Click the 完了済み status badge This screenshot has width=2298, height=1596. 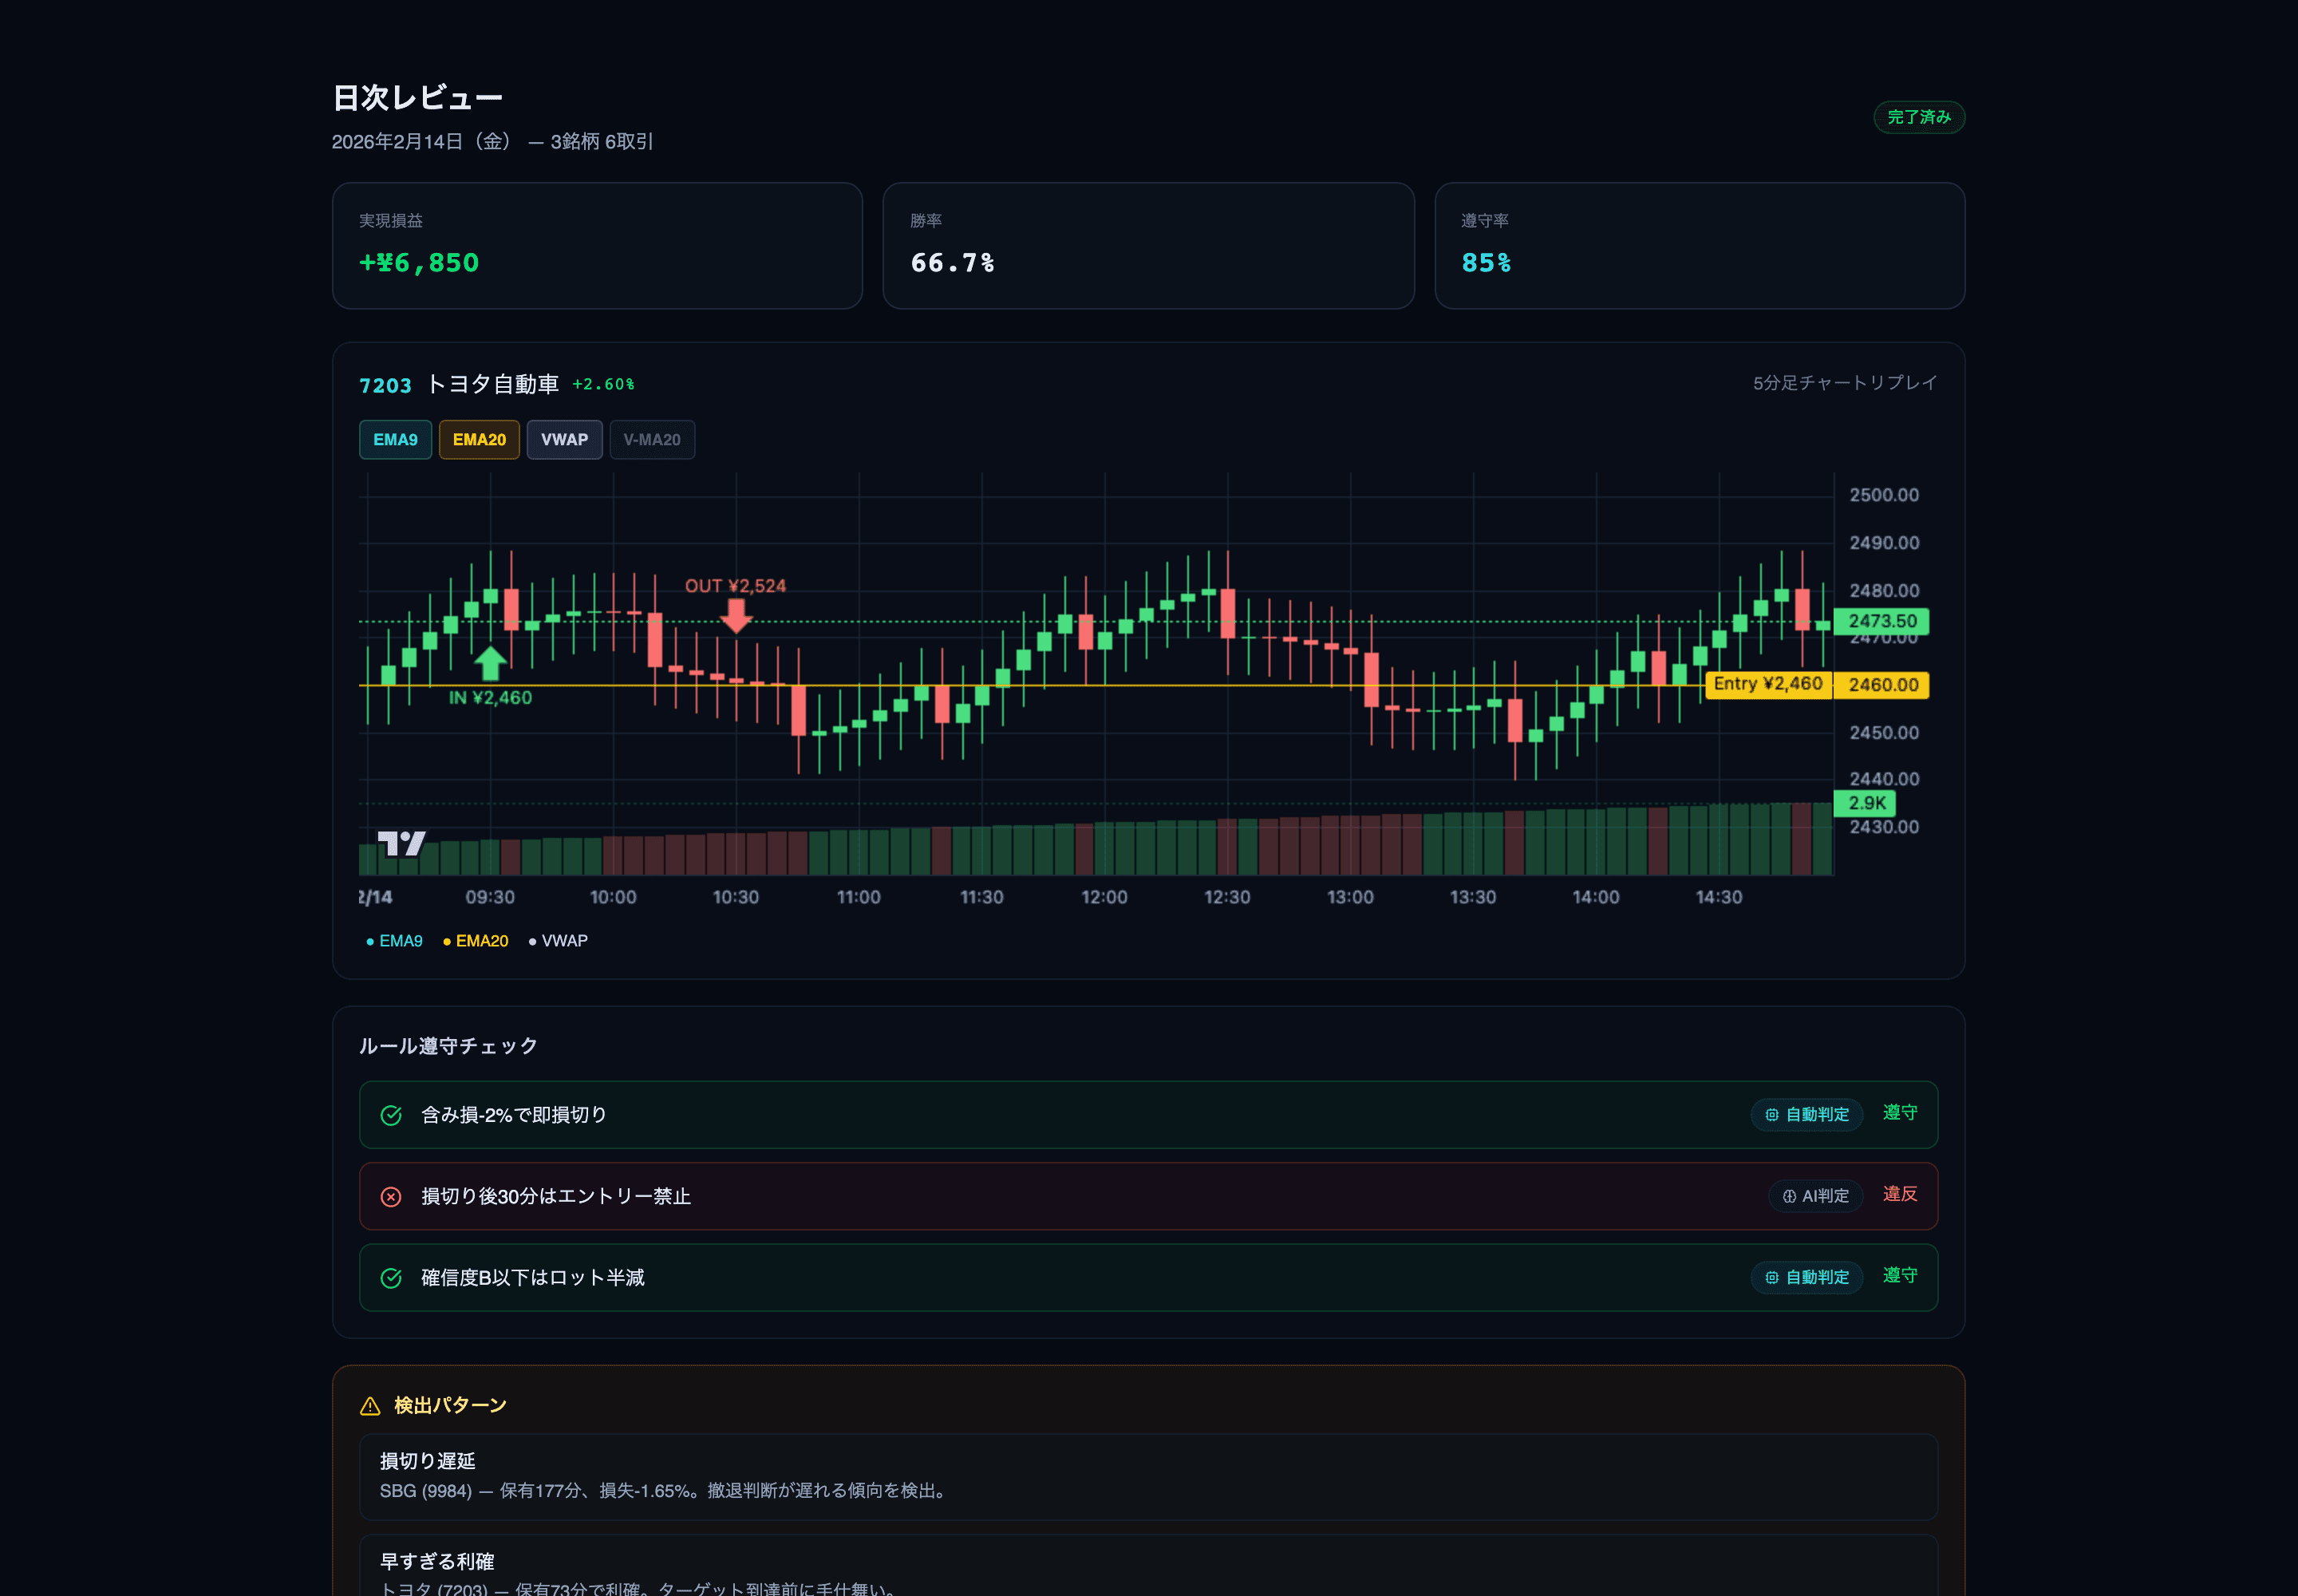pyautogui.click(x=1919, y=117)
